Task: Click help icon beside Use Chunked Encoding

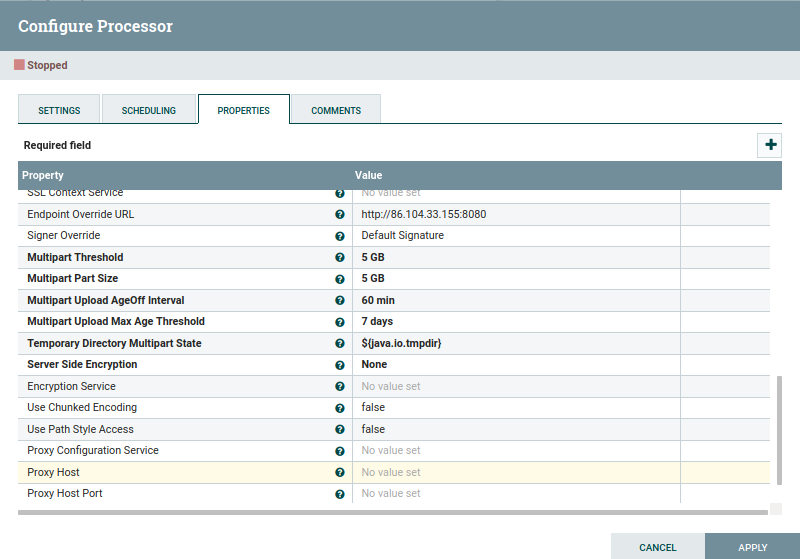Action: click(x=340, y=408)
